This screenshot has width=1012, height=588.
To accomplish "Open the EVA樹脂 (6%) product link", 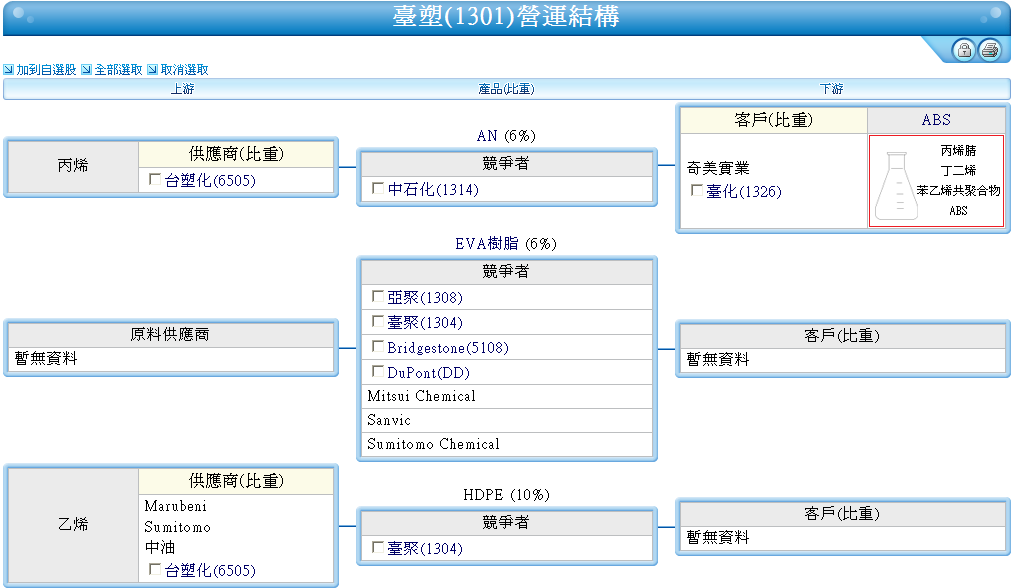I will pyautogui.click(x=506, y=244).
